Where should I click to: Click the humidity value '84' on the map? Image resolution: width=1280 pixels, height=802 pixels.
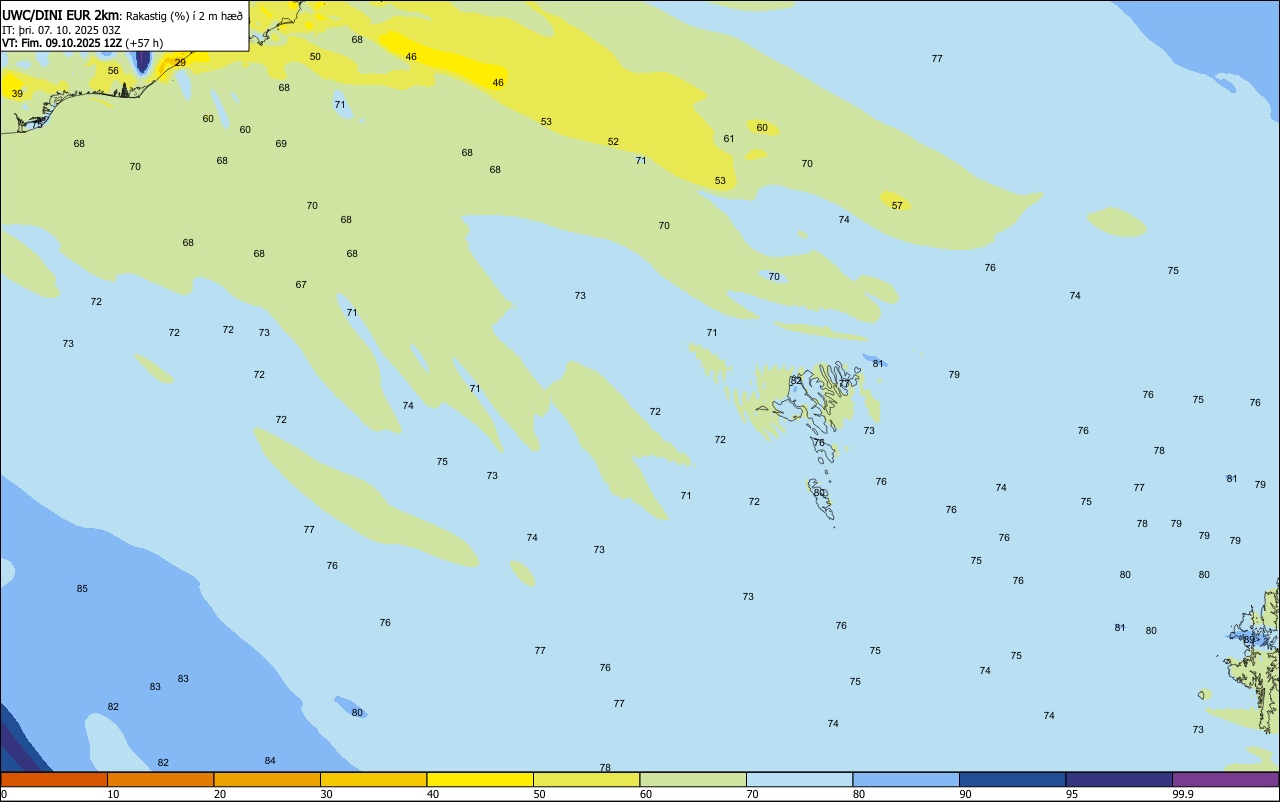(x=270, y=761)
